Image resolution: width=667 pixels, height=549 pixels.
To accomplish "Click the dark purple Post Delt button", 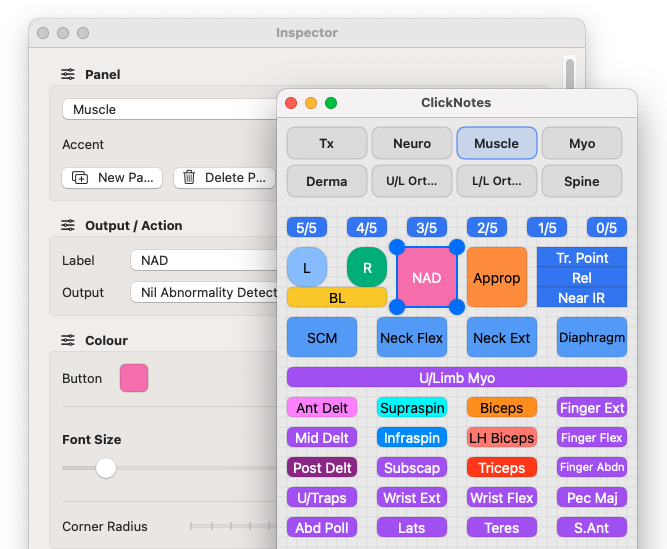I will 322,467.
